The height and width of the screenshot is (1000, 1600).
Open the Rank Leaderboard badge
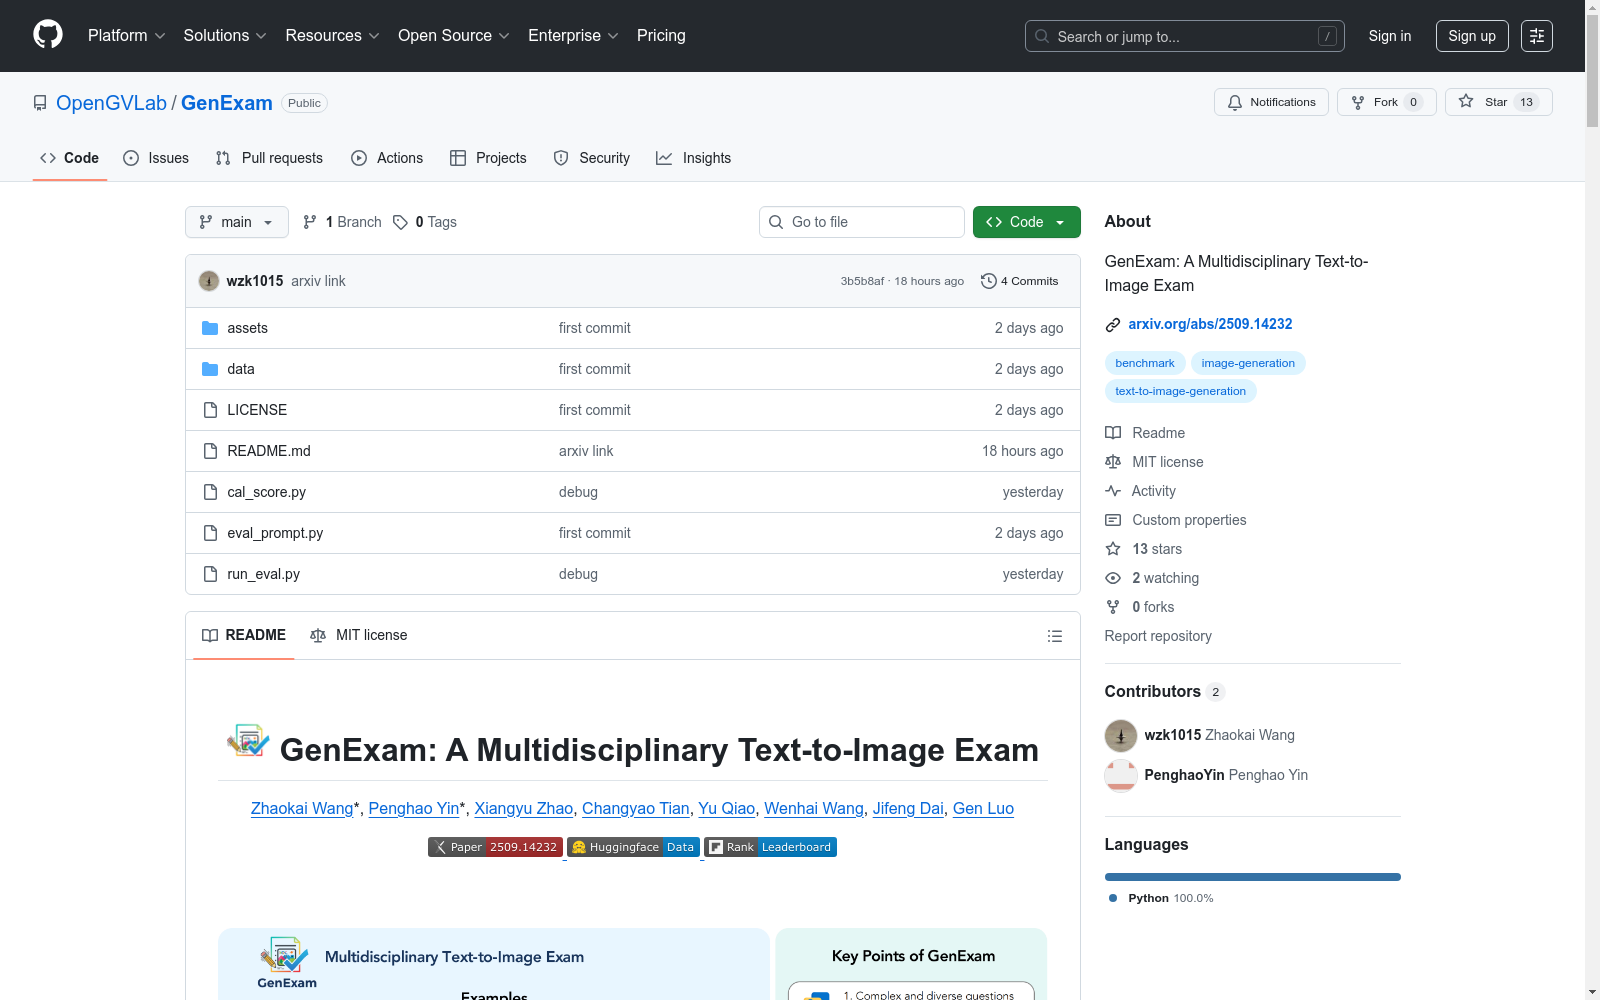771,847
